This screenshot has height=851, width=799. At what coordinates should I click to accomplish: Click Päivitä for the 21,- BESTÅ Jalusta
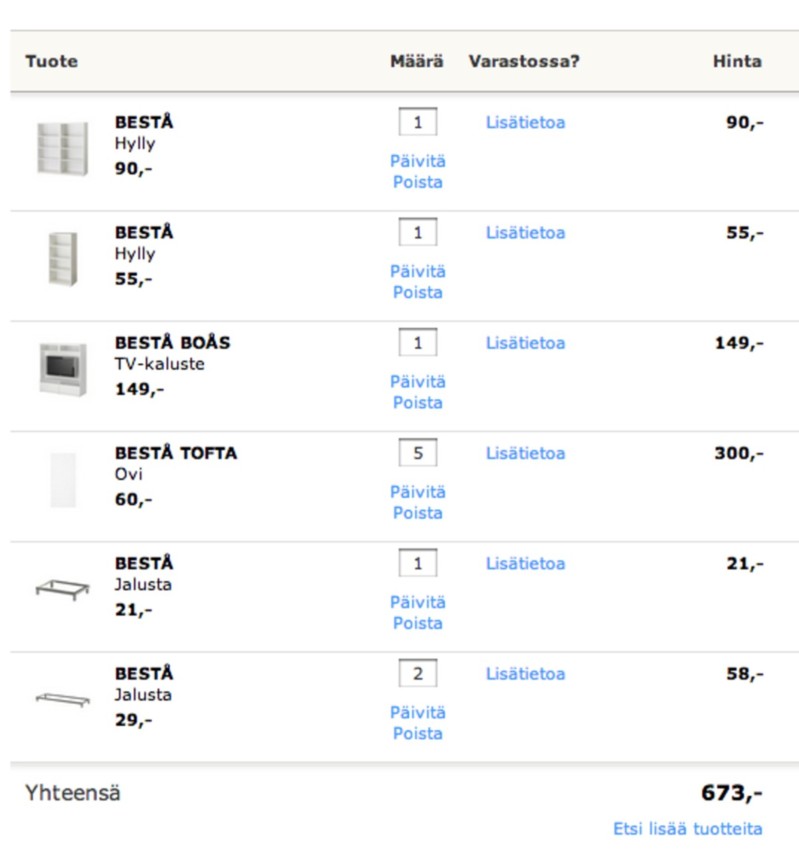[x=417, y=602]
